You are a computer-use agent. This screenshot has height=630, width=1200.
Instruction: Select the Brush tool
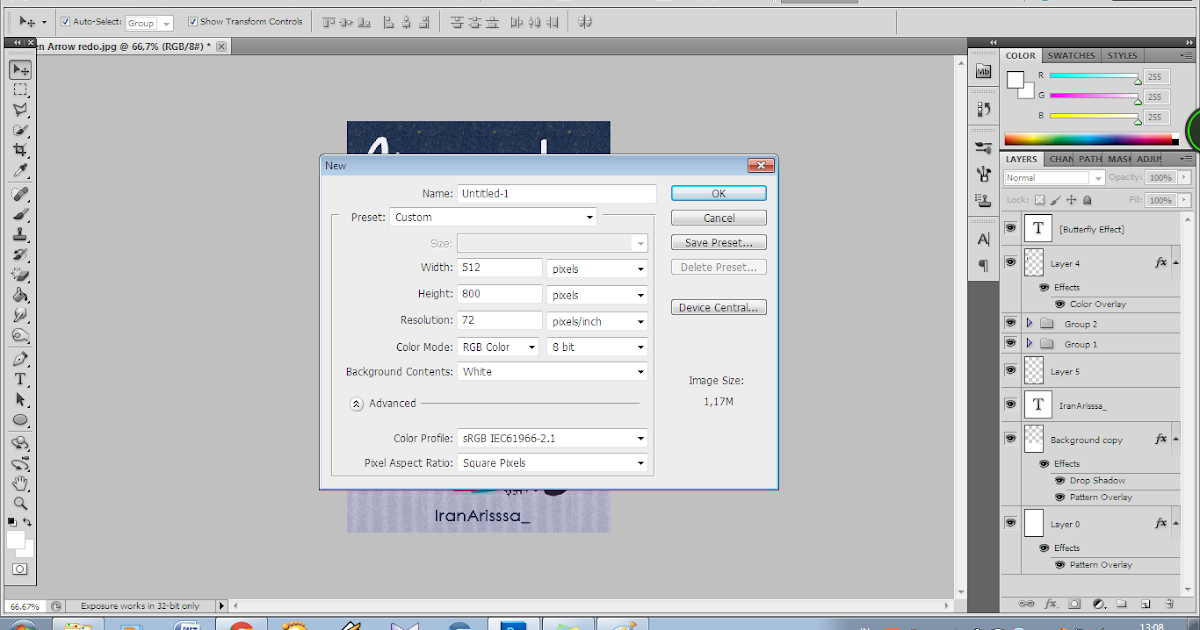(20, 214)
